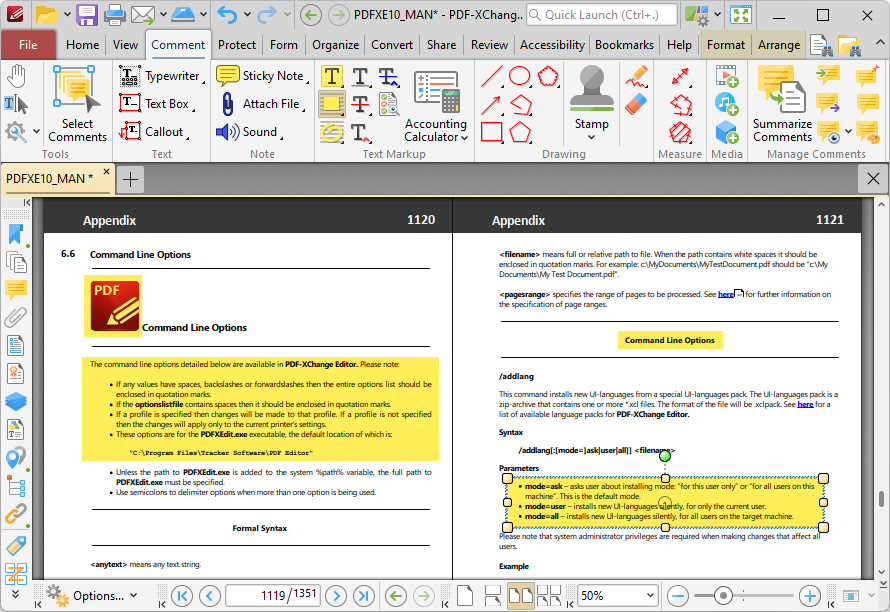This screenshot has height=612, width=890.
Task: Expand the Stamp dropdown arrow
Action: tap(591, 137)
